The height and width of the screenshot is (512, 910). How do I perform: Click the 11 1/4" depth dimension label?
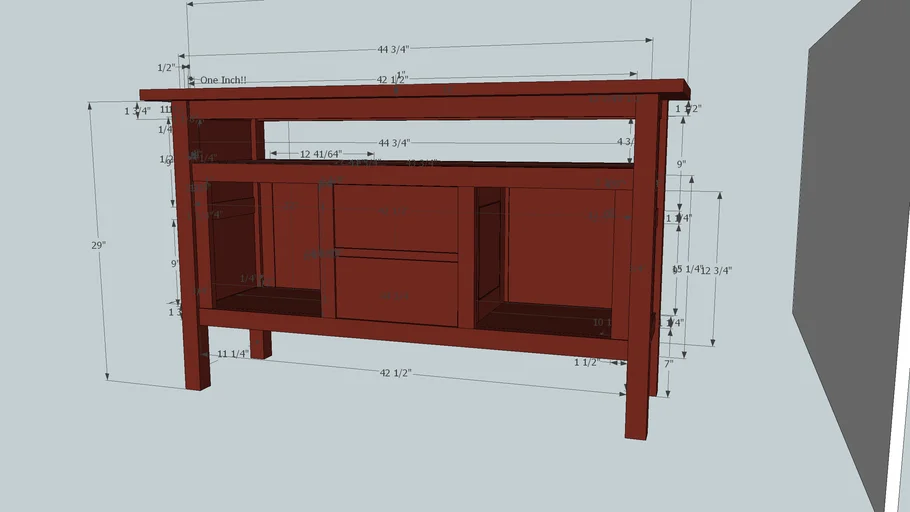click(235, 354)
